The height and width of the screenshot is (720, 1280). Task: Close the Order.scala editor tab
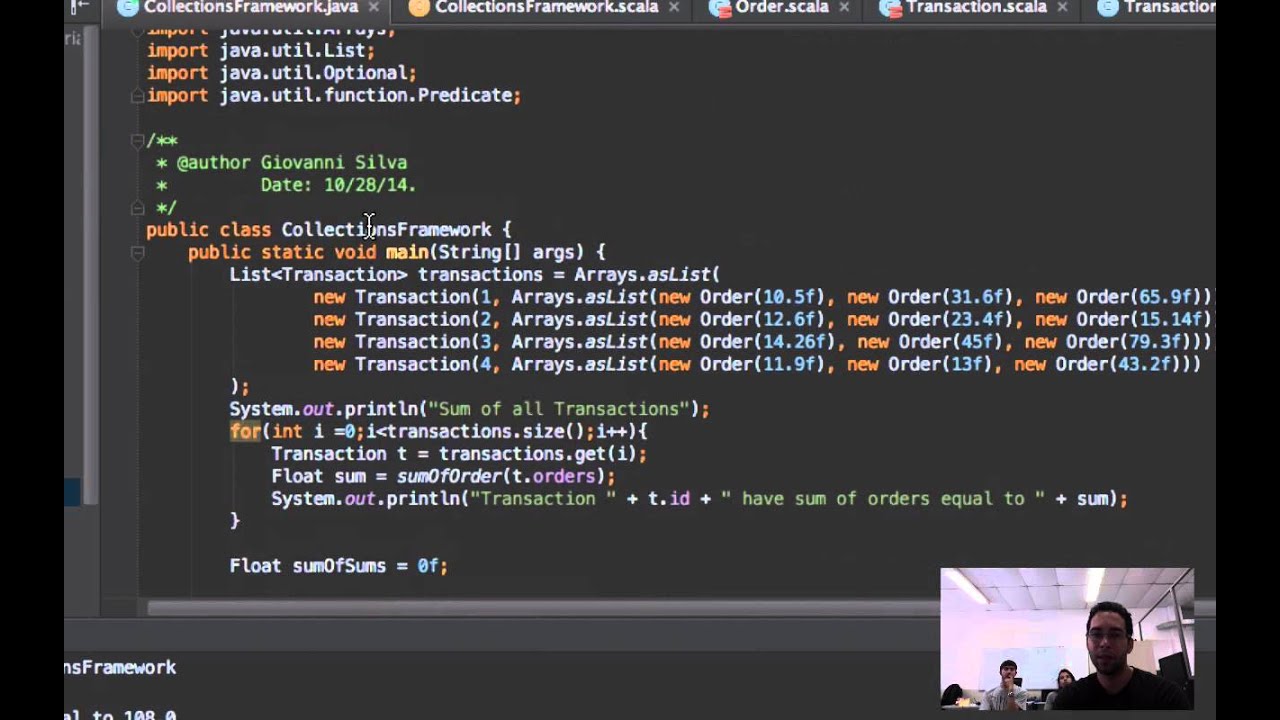[843, 8]
